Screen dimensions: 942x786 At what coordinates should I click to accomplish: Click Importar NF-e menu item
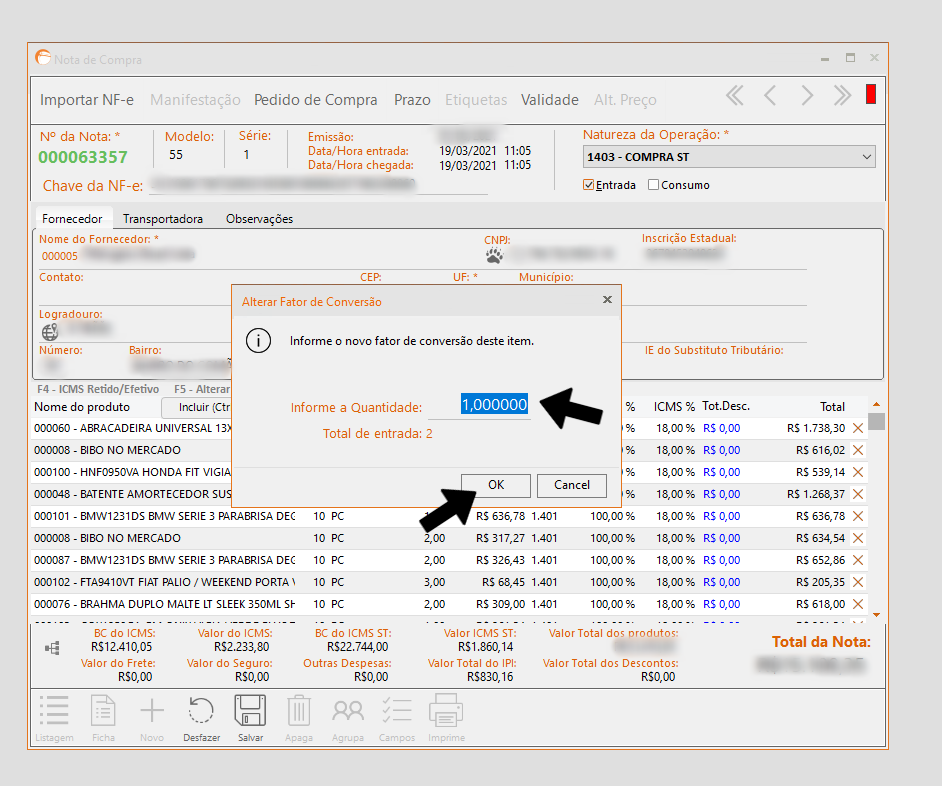[87, 100]
